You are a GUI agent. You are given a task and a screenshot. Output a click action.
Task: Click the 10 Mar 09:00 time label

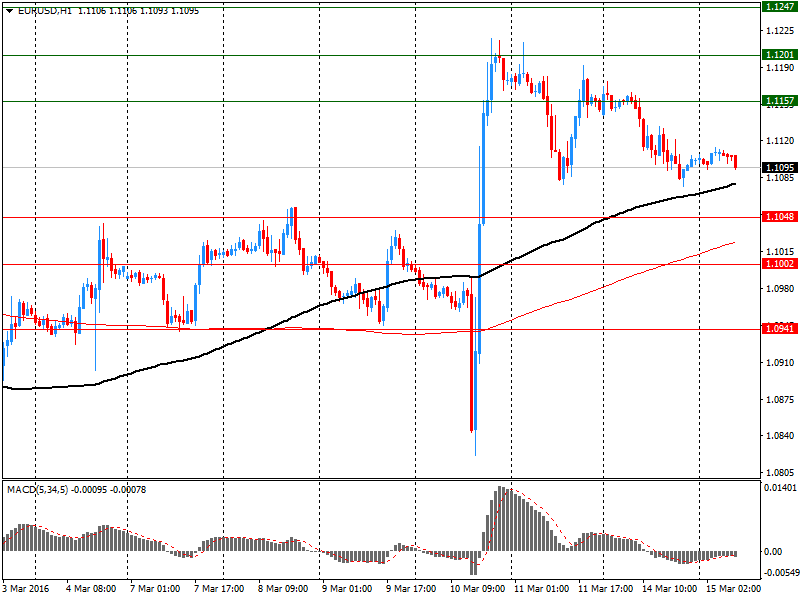(x=478, y=589)
